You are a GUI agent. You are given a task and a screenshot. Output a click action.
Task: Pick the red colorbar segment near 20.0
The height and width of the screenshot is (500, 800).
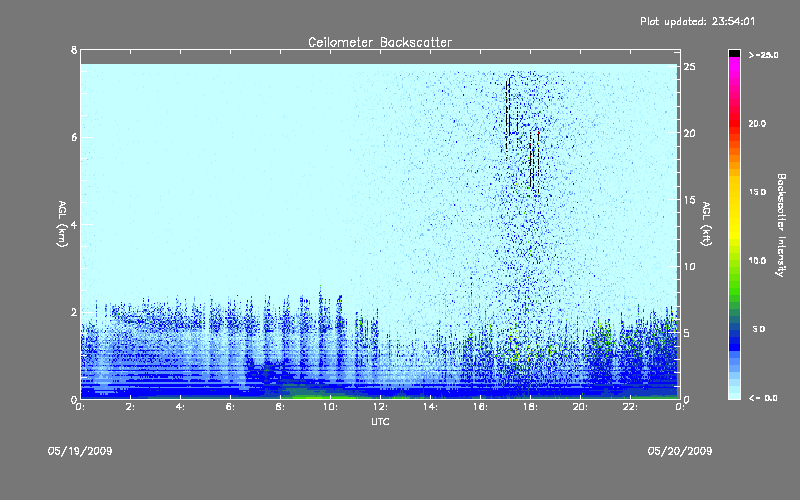[734, 124]
